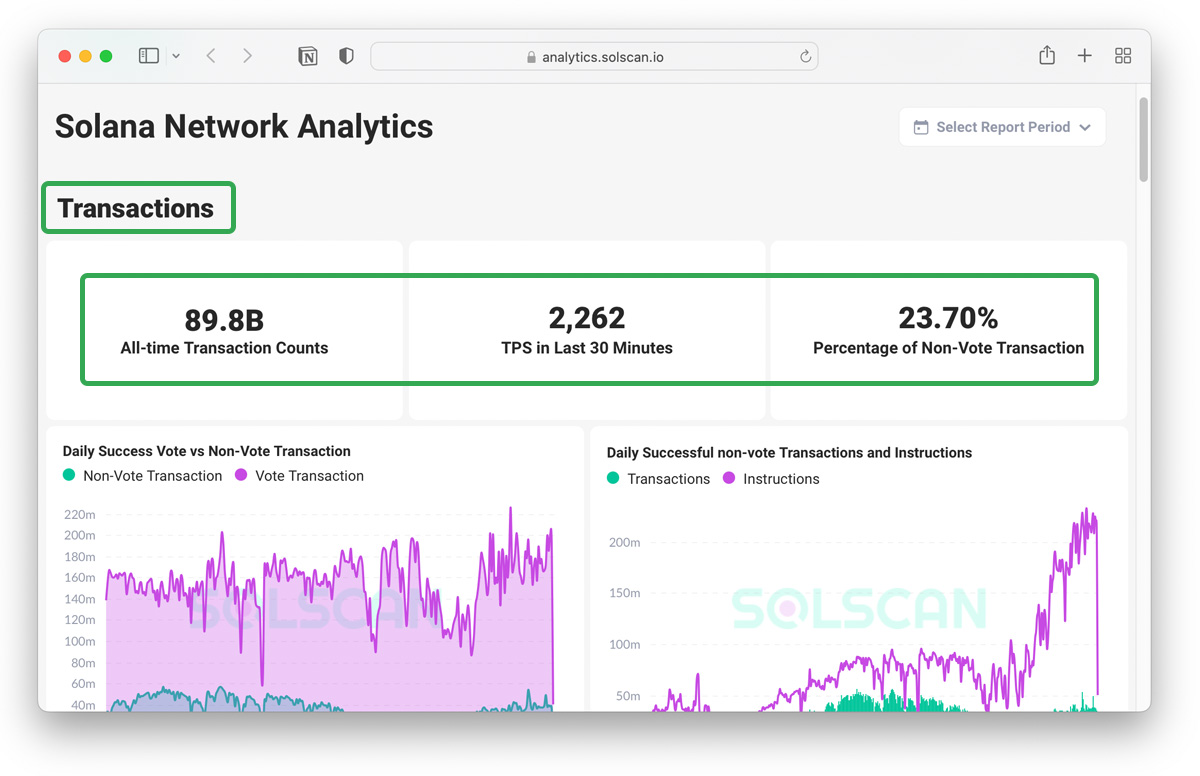
Task: Click the purple Instructions legend dot
Action: 729,479
